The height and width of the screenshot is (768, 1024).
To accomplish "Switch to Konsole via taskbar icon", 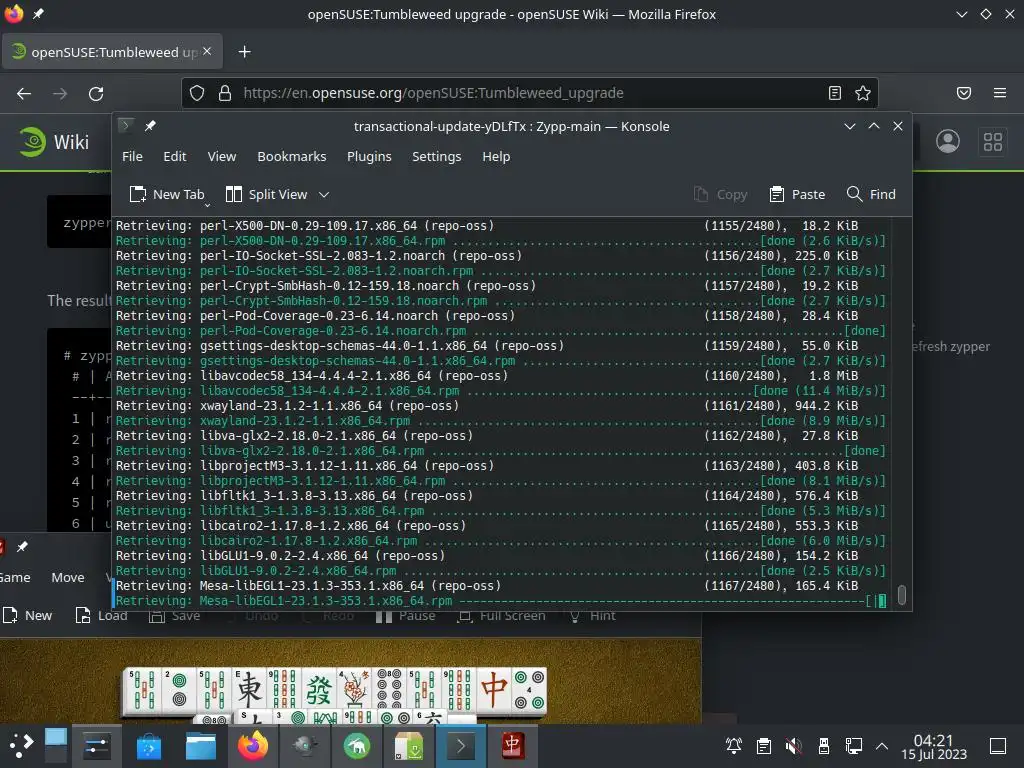I will (460, 745).
